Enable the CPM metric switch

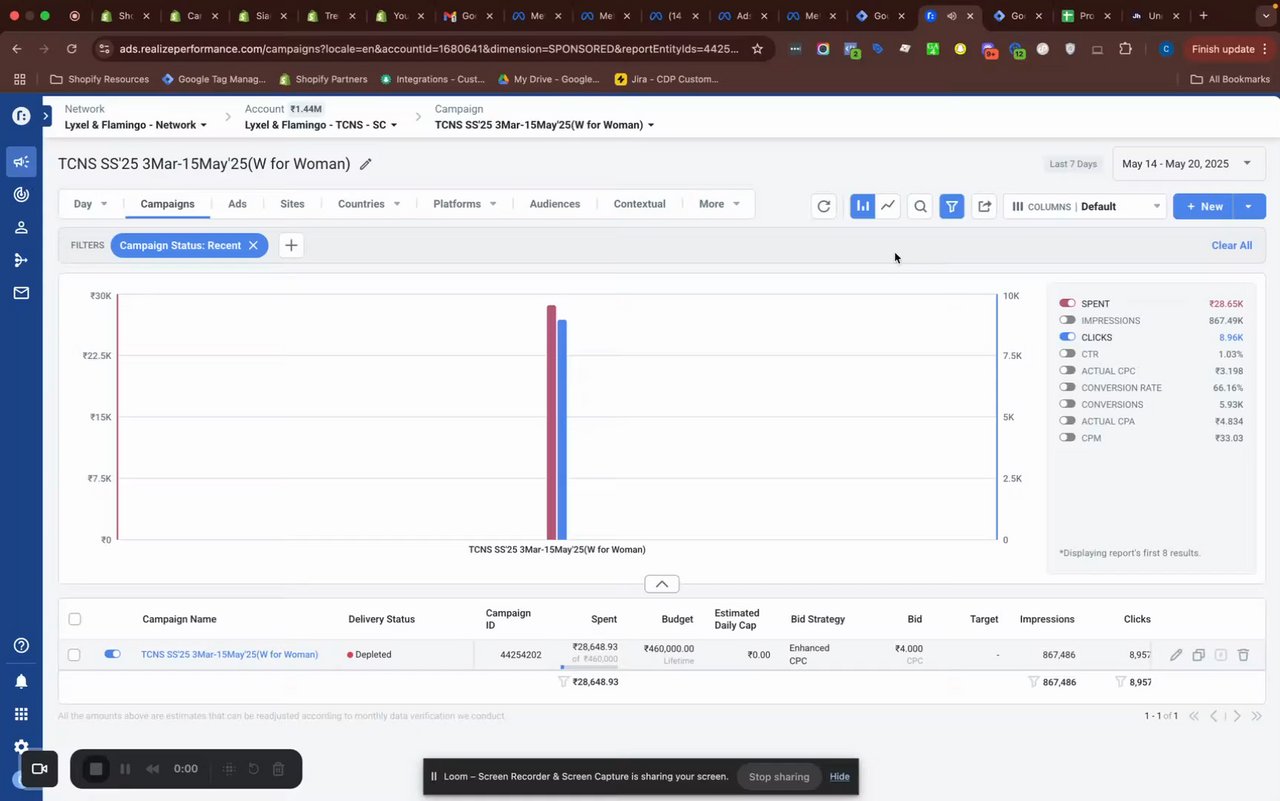(1067, 438)
